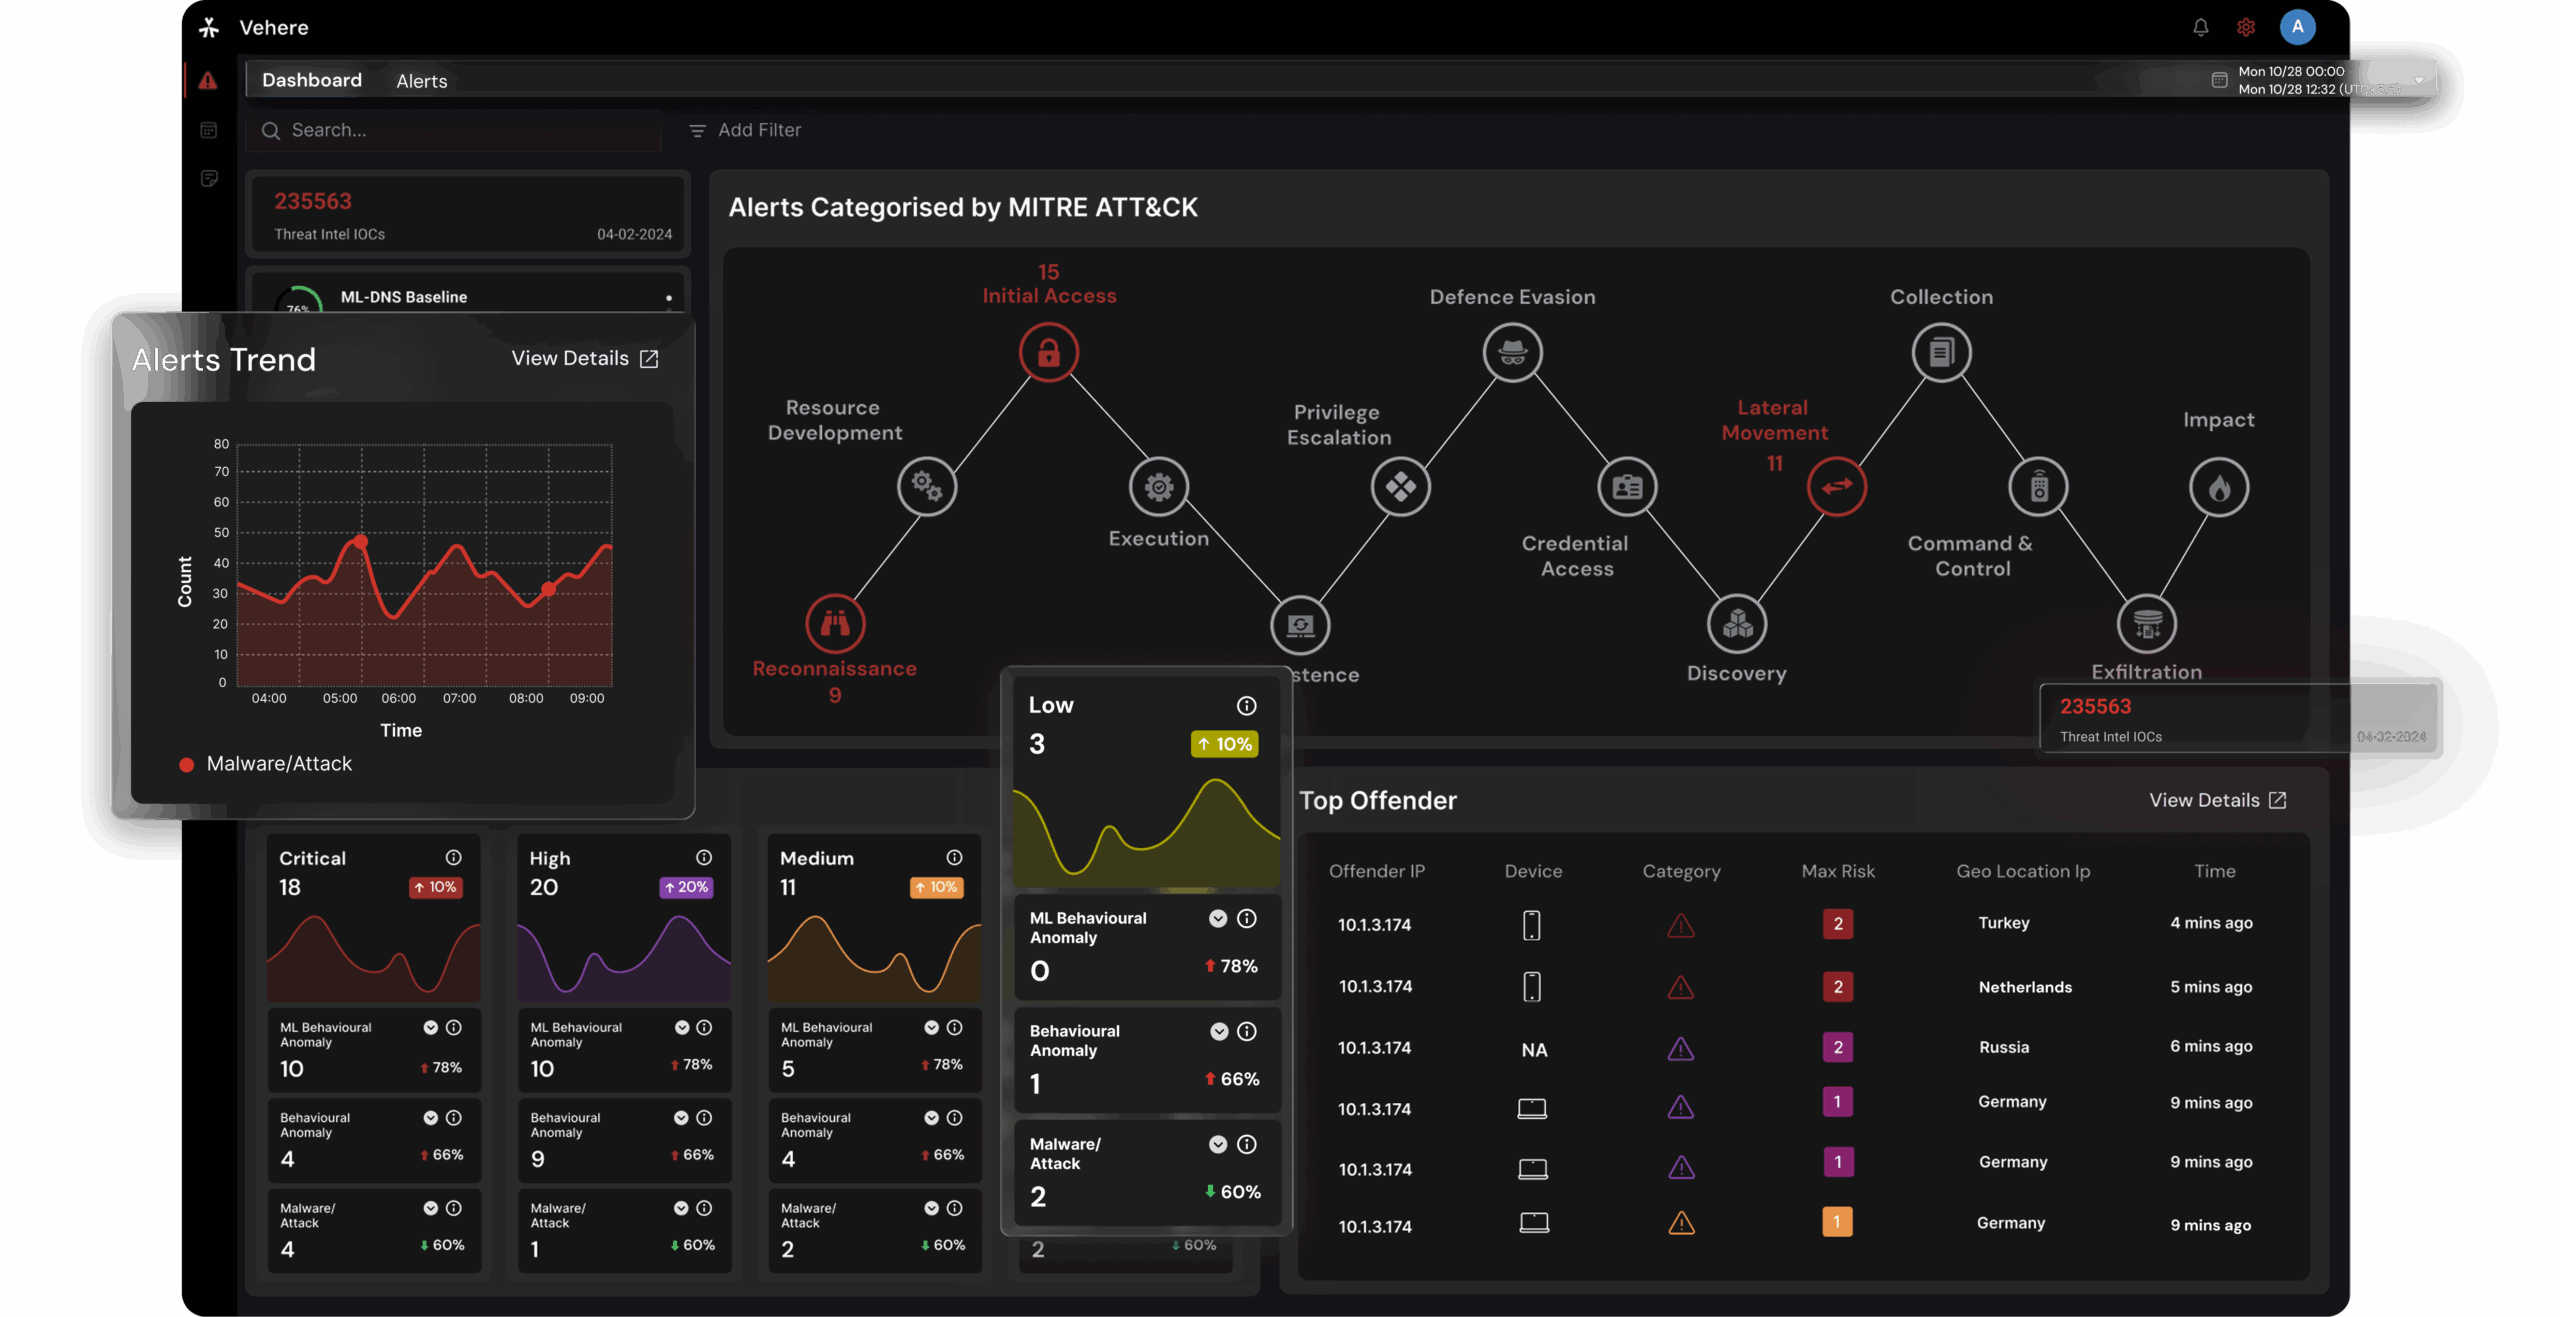This screenshot has height=1317, width=2560.
Task: Click the profile avatar icon
Action: (2298, 27)
